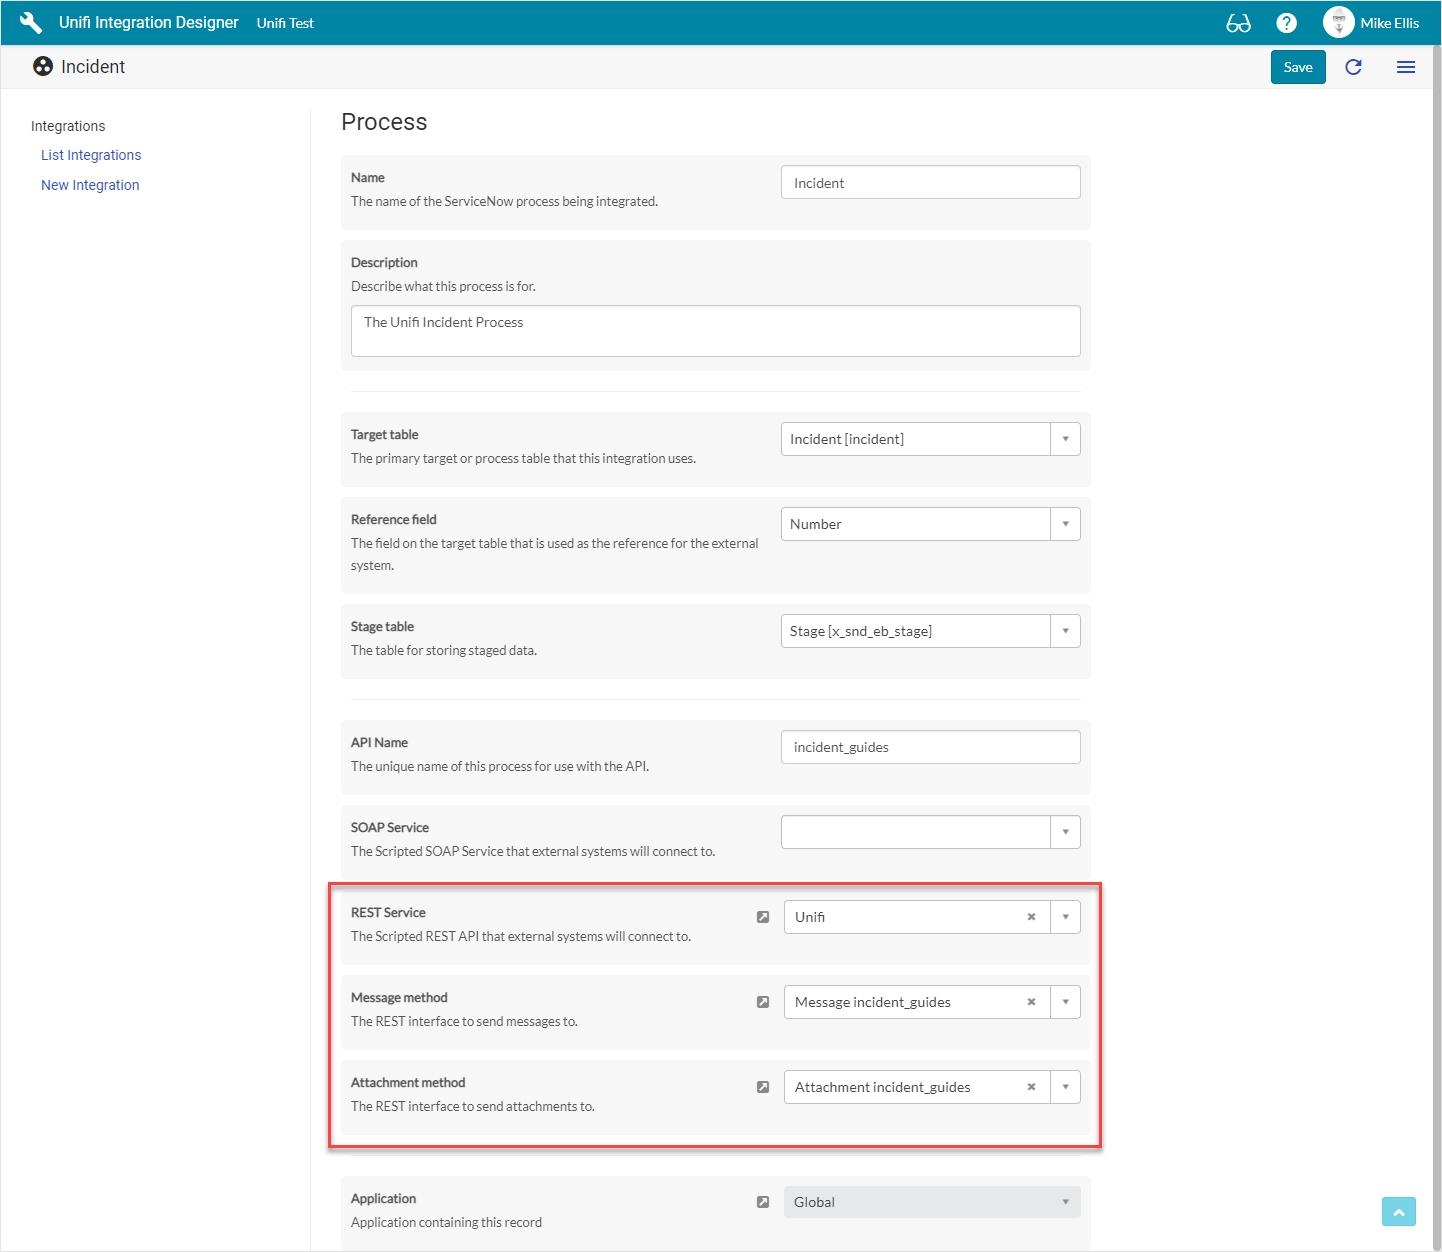Click the refresh icon next to Save
This screenshot has width=1442, height=1252.
[x=1353, y=67]
